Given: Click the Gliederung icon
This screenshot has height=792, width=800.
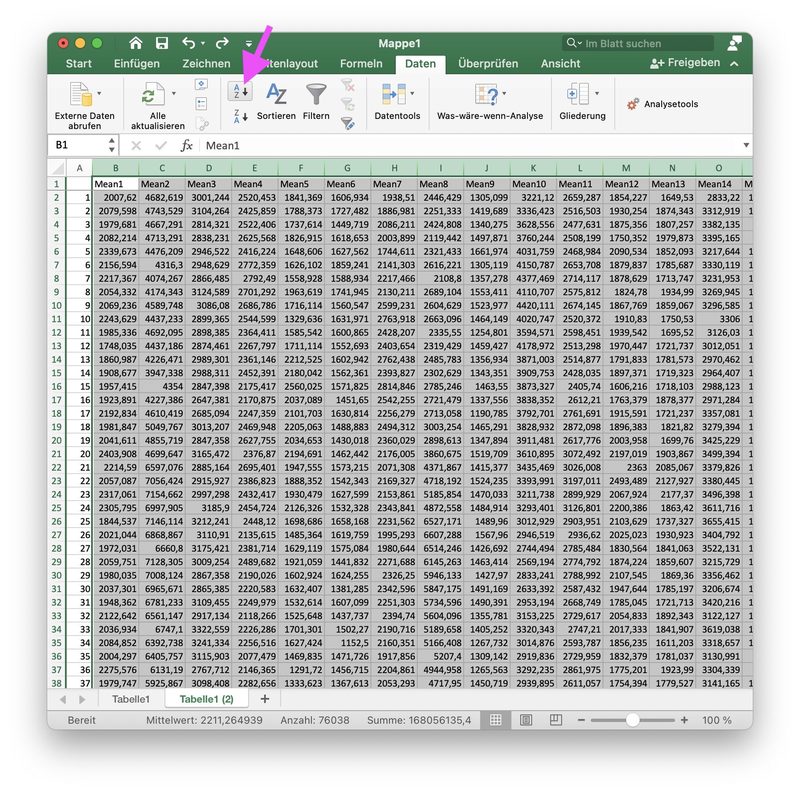Looking at the screenshot, I should click(x=578, y=94).
